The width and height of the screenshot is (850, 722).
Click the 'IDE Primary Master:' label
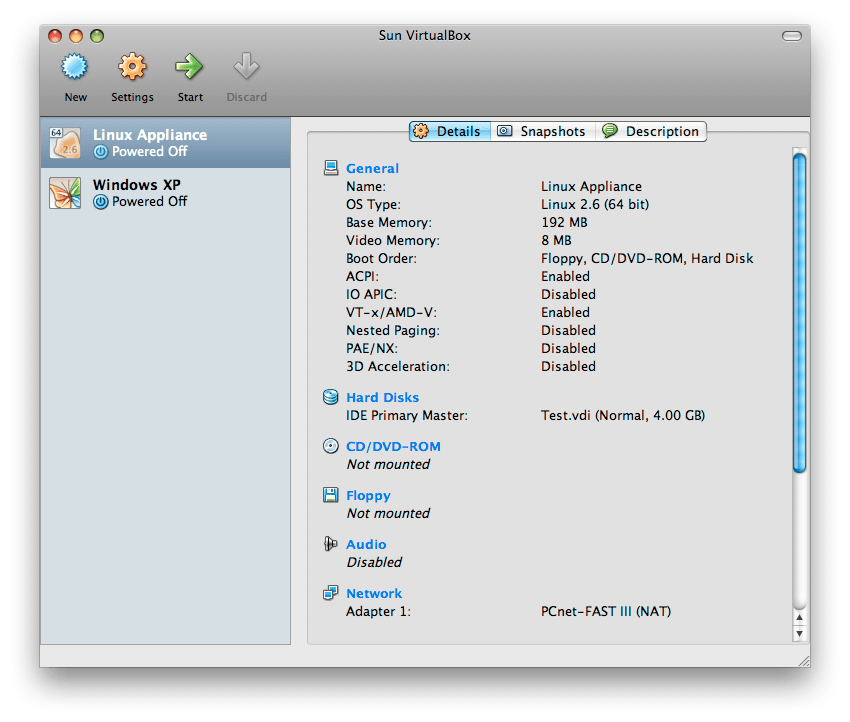(407, 416)
